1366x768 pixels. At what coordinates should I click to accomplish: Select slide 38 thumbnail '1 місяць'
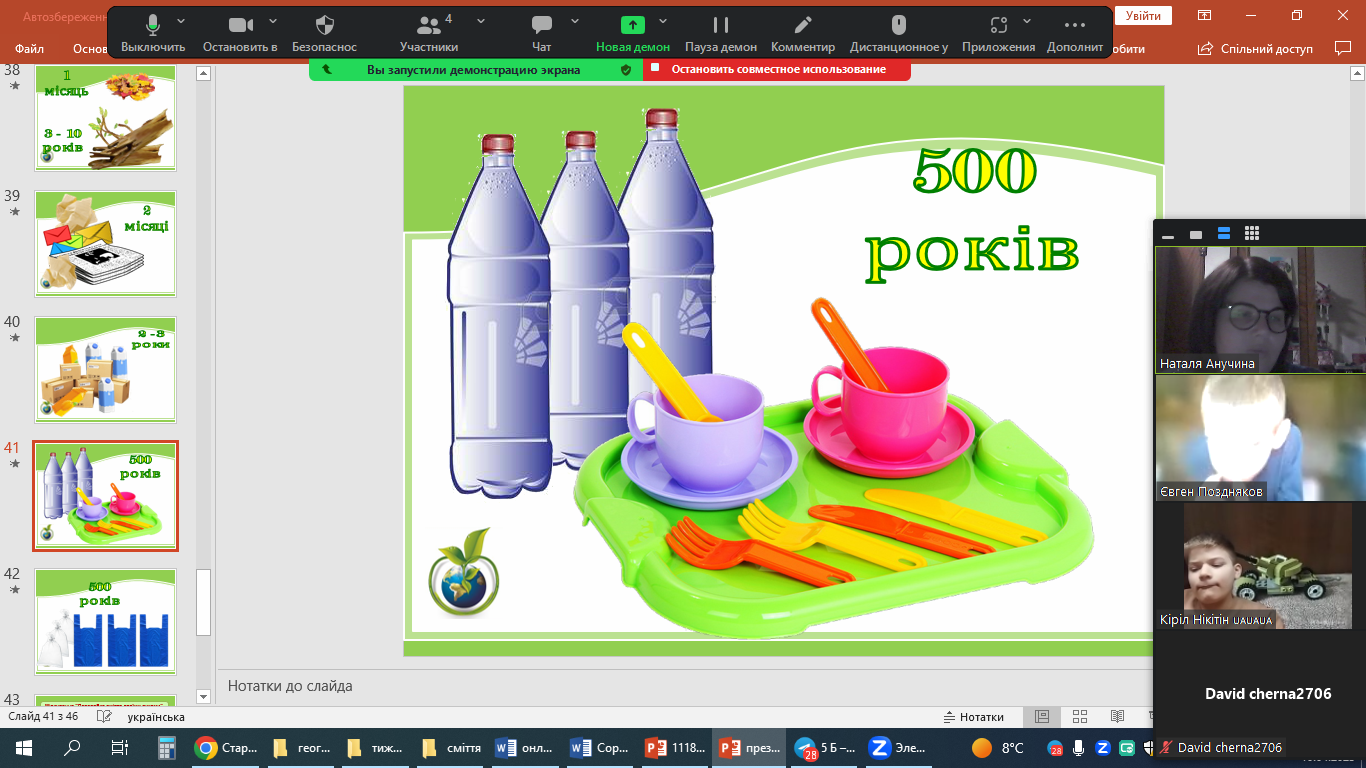tap(105, 118)
